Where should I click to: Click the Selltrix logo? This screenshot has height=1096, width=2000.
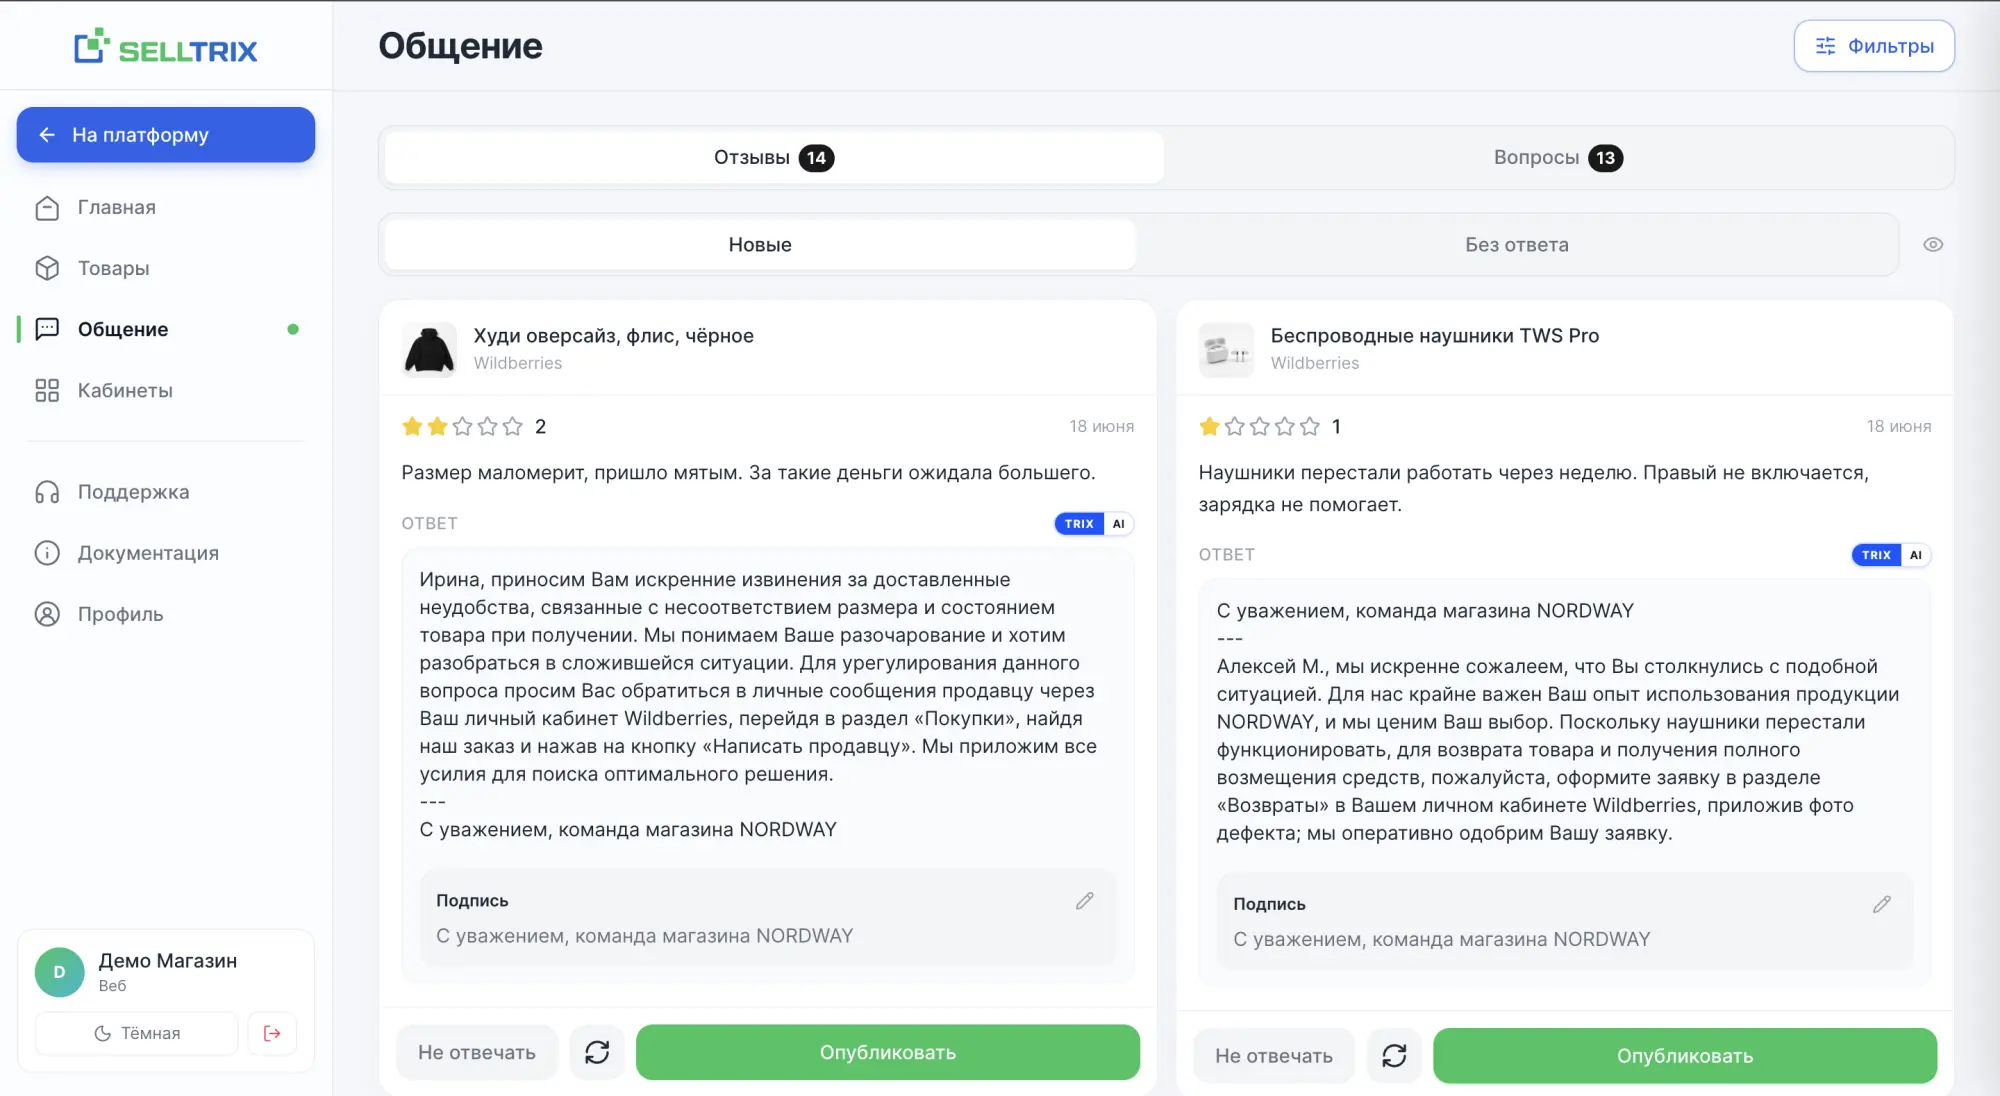[x=166, y=47]
